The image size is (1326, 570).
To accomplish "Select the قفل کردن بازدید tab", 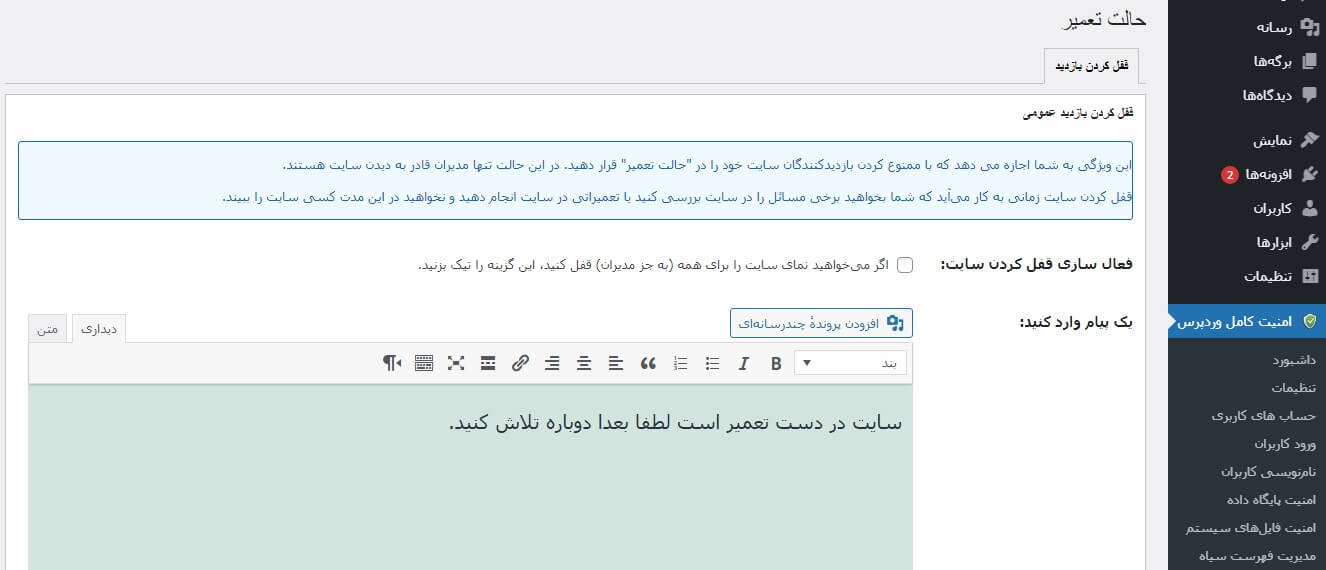I will (x=1091, y=65).
